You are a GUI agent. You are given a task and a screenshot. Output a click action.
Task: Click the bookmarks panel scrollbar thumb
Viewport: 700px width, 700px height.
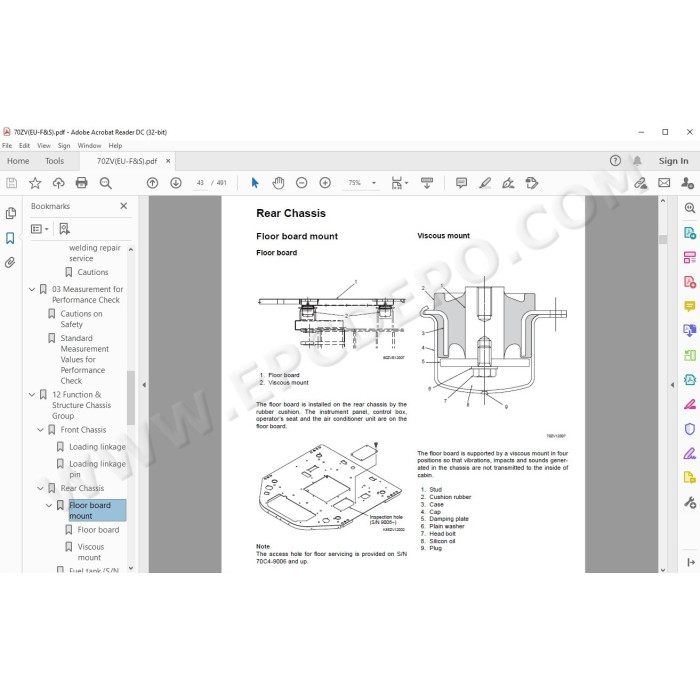click(x=131, y=397)
